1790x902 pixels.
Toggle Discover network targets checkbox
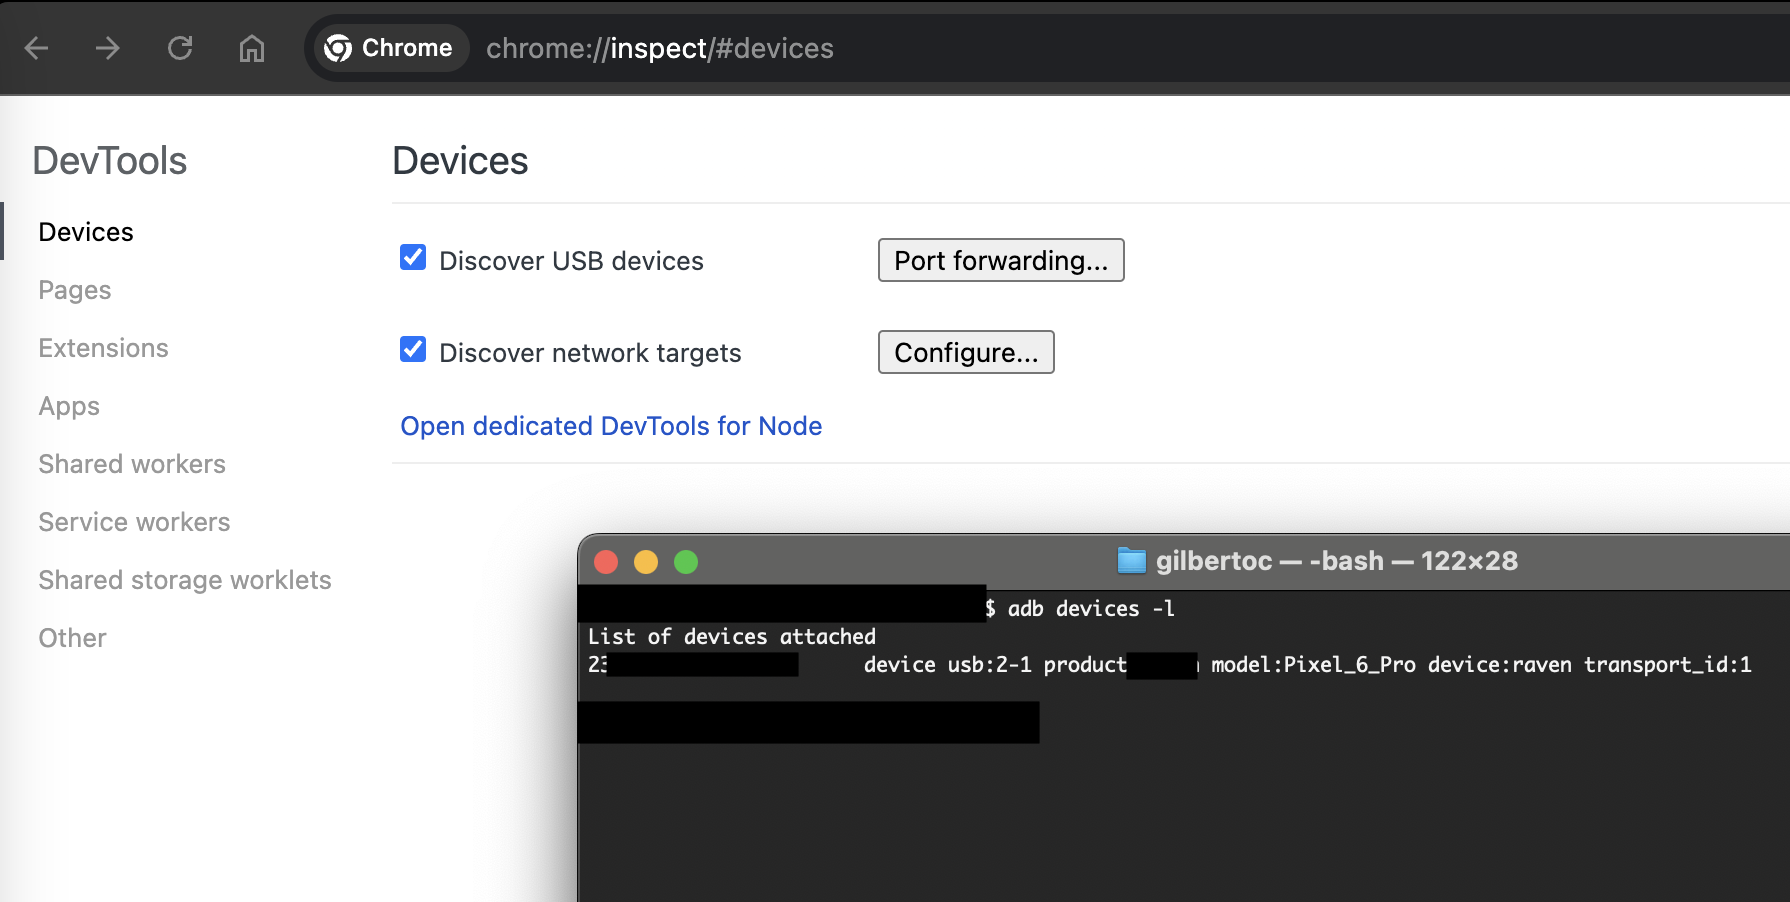[413, 350]
